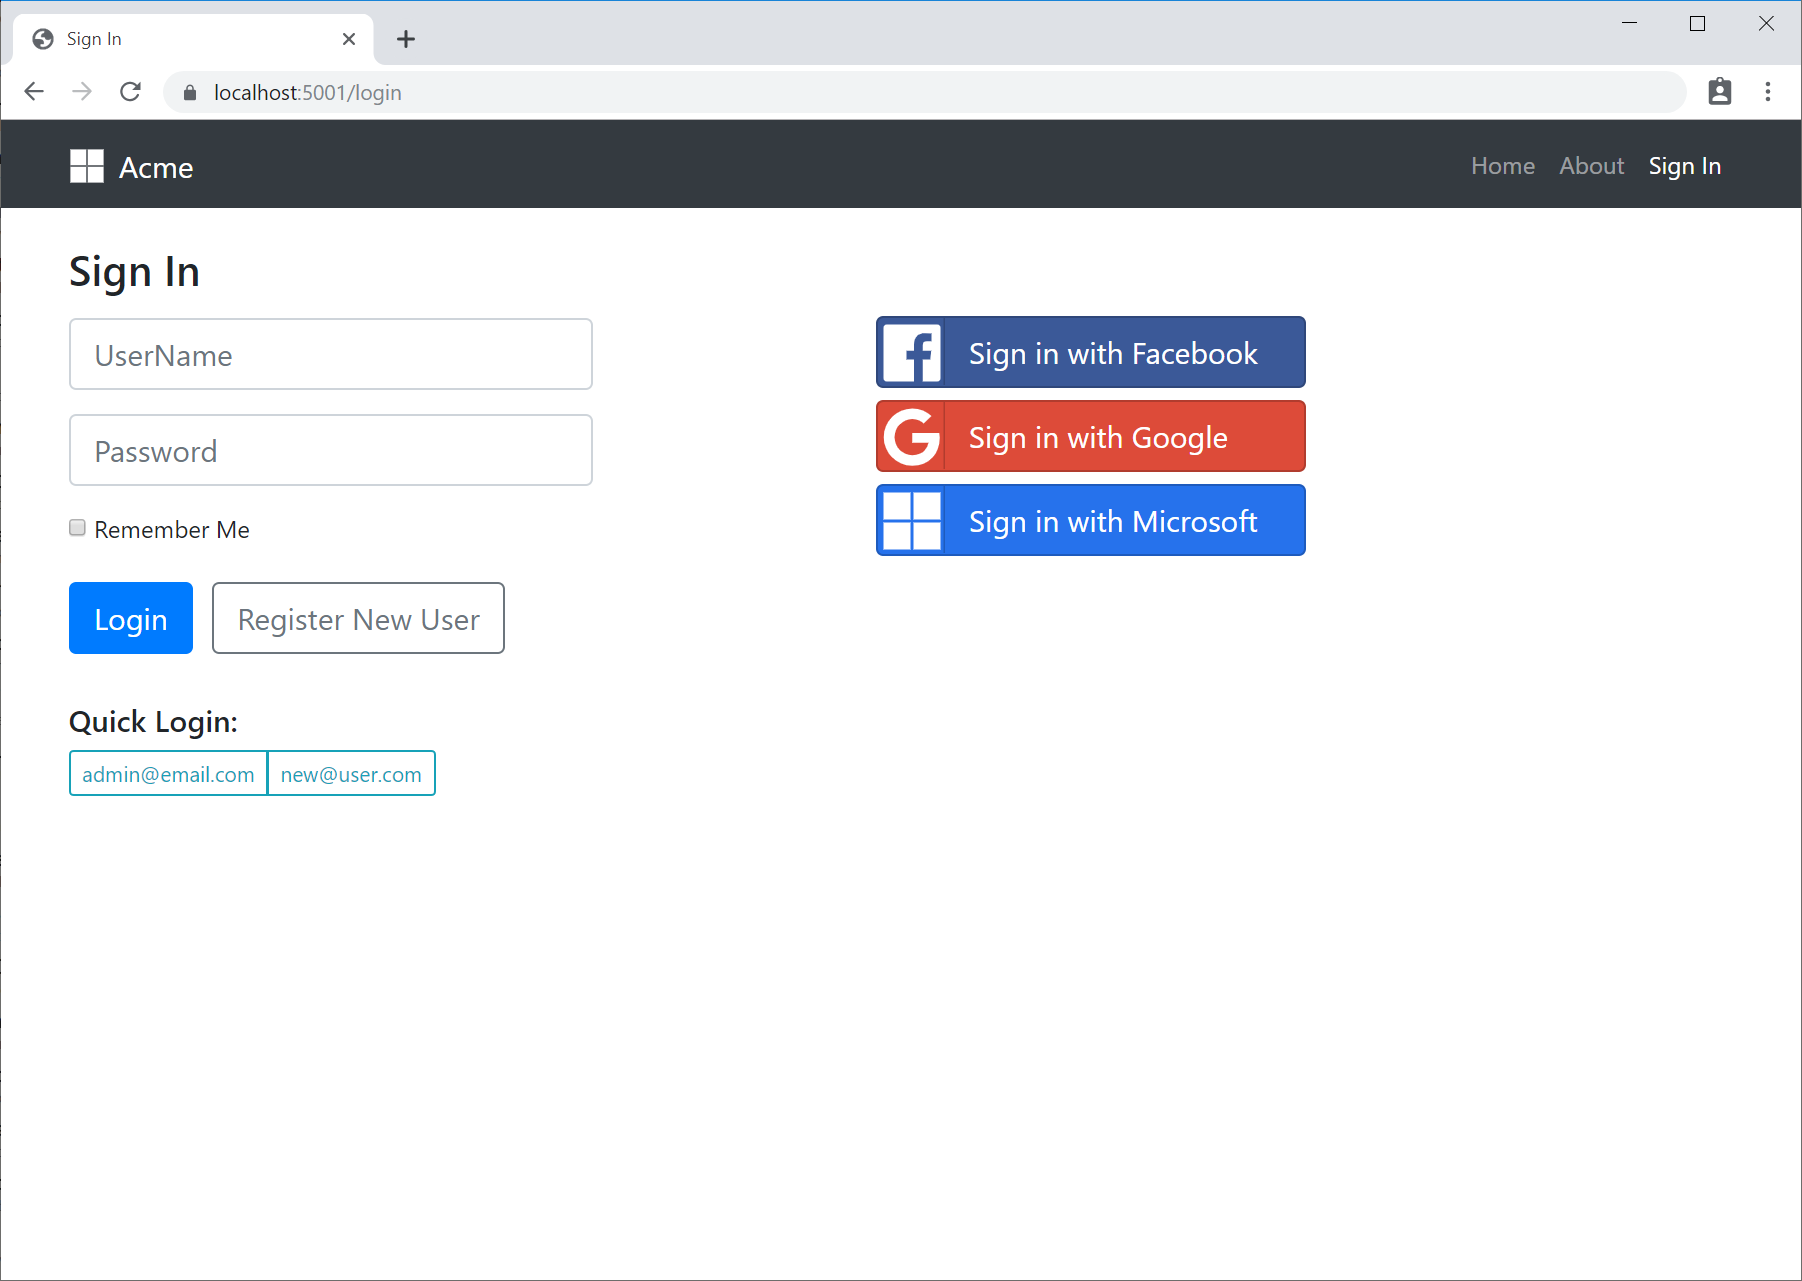Click the Google G logo icon
This screenshot has width=1802, height=1281.
[x=912, y=437]
